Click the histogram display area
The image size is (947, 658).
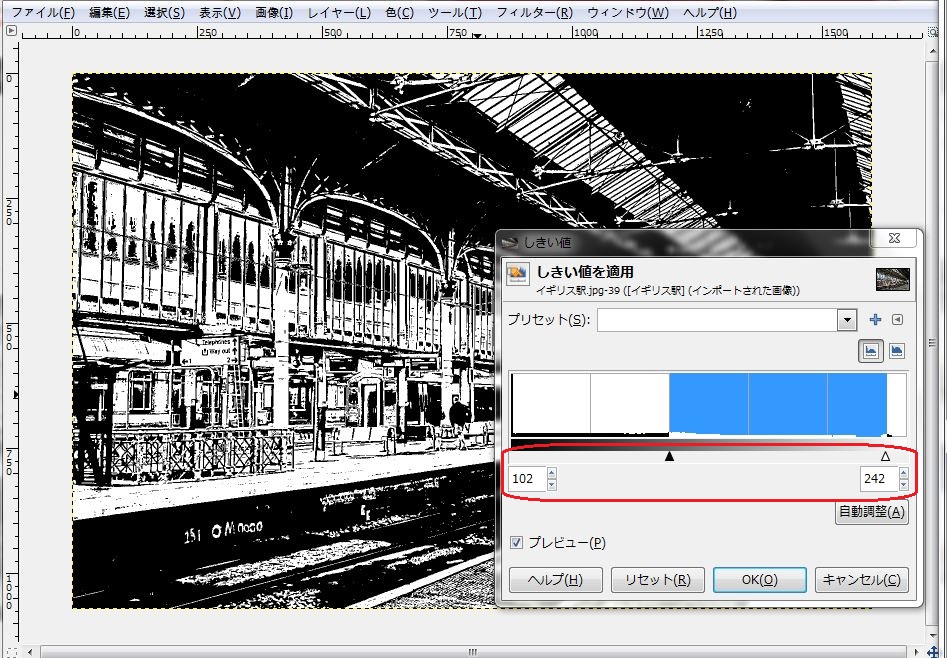pyautogui.click(x=708, y=404)
